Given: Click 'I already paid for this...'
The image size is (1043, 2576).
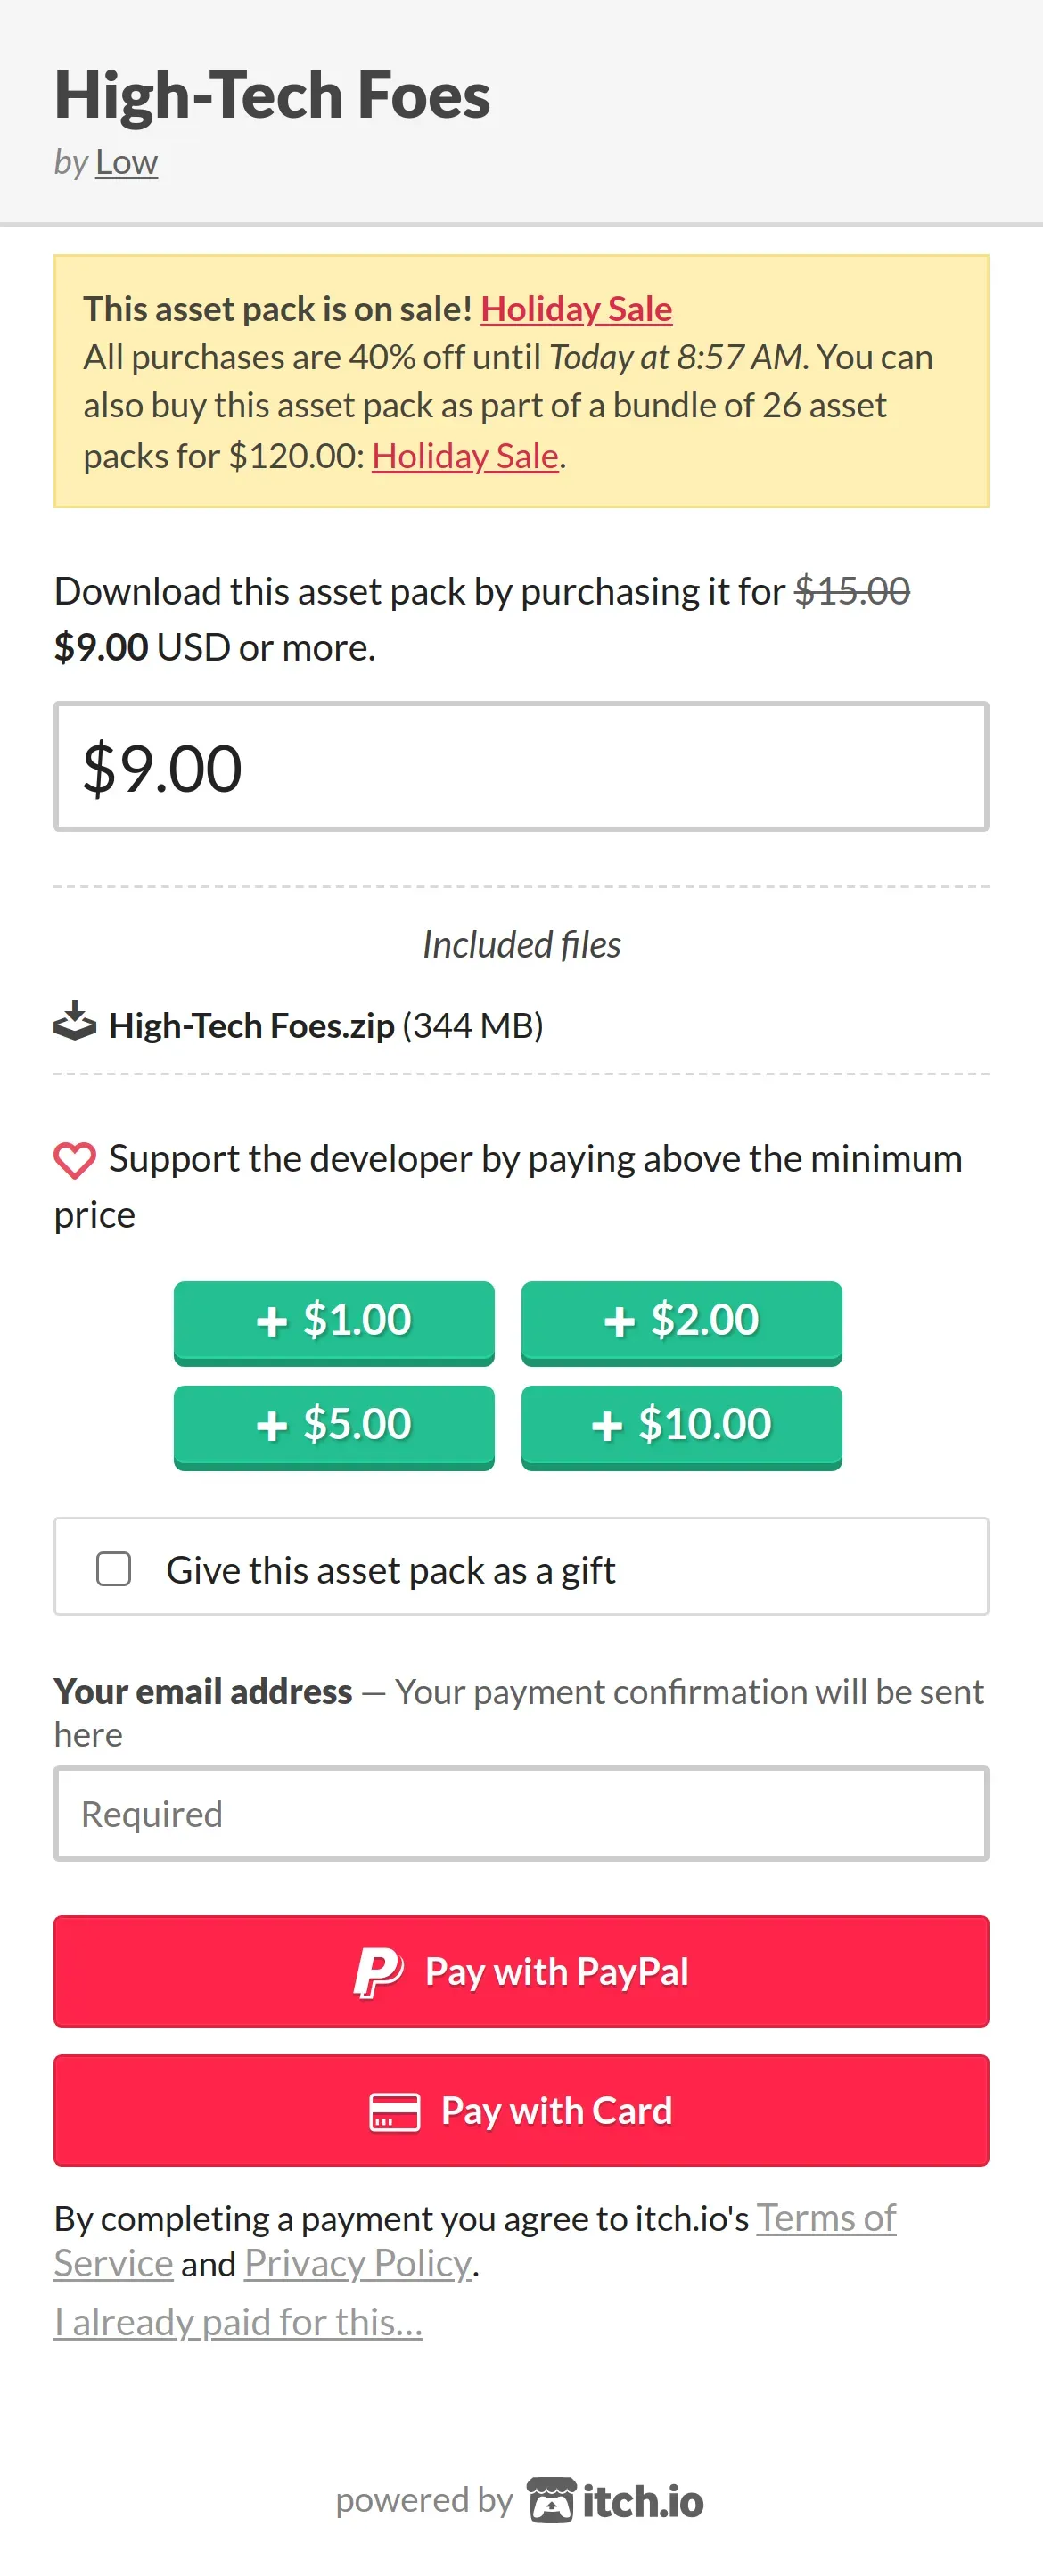Looking at the screenshot, I should click(x=238, y=2322).
